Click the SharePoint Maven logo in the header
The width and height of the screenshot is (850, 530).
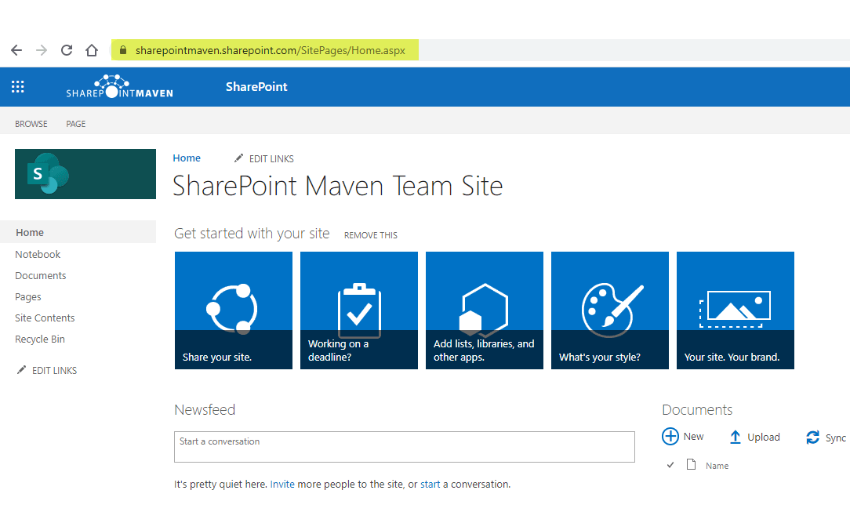pyautogui.click(x=119, y=87)
